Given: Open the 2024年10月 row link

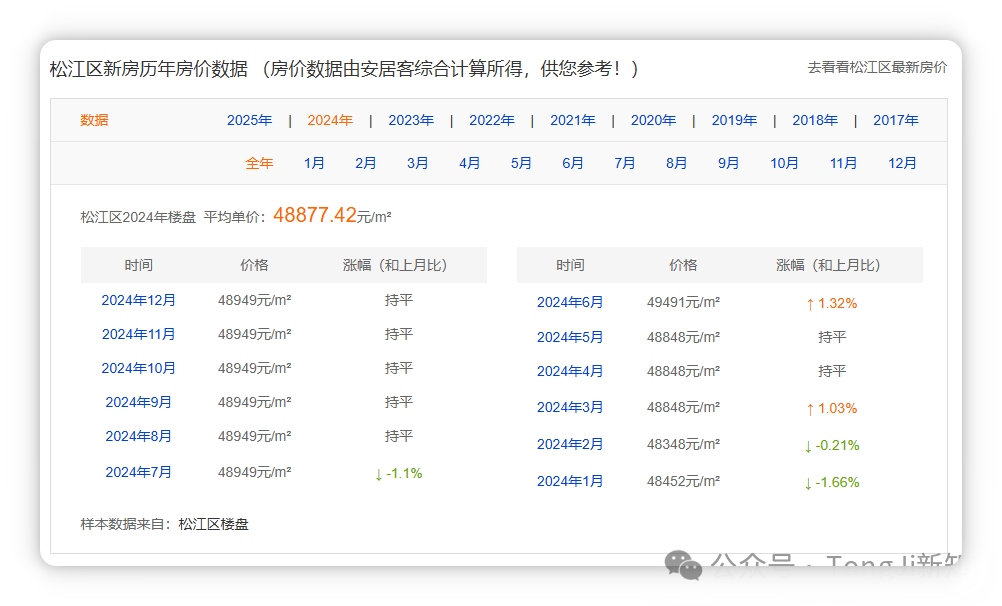Looking at the screenshot, I should (x=138, y=368).
